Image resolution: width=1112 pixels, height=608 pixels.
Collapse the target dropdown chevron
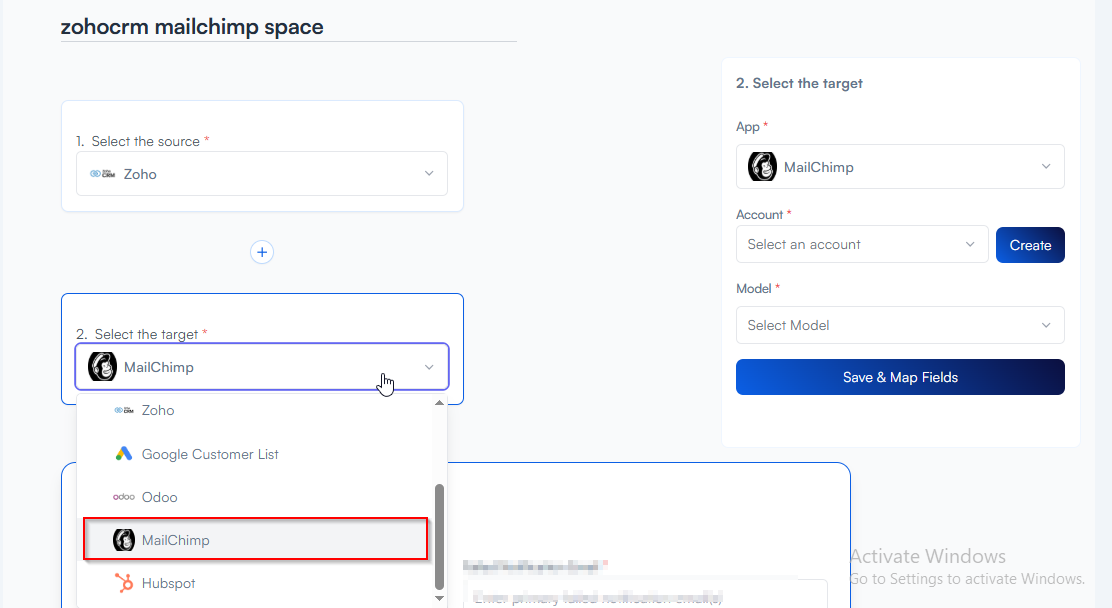pyautogui.click(x=429, y=367)
